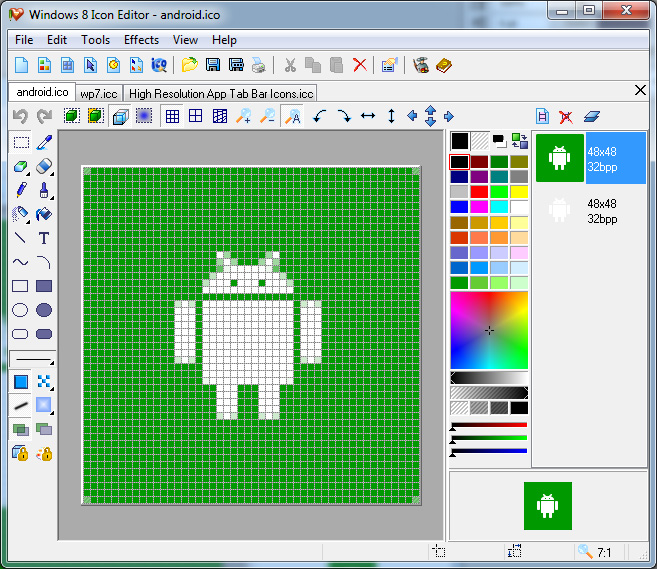Choose the paint brush tool

pos(43,190)
